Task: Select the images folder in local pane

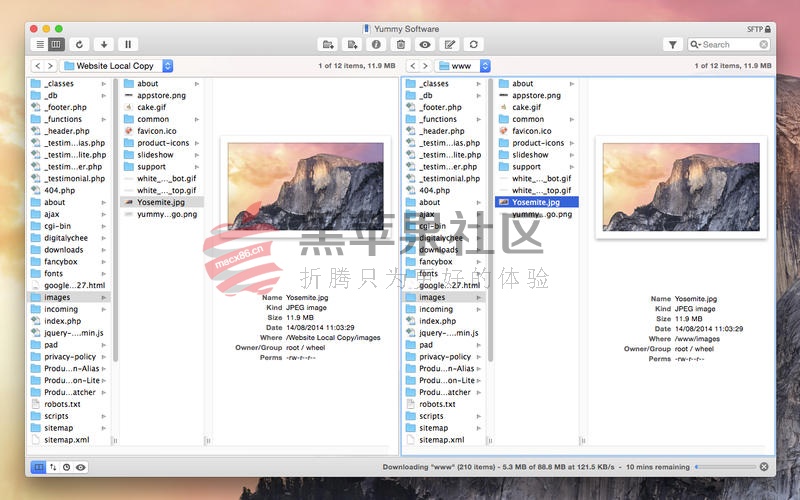Action: pos(69,297)
